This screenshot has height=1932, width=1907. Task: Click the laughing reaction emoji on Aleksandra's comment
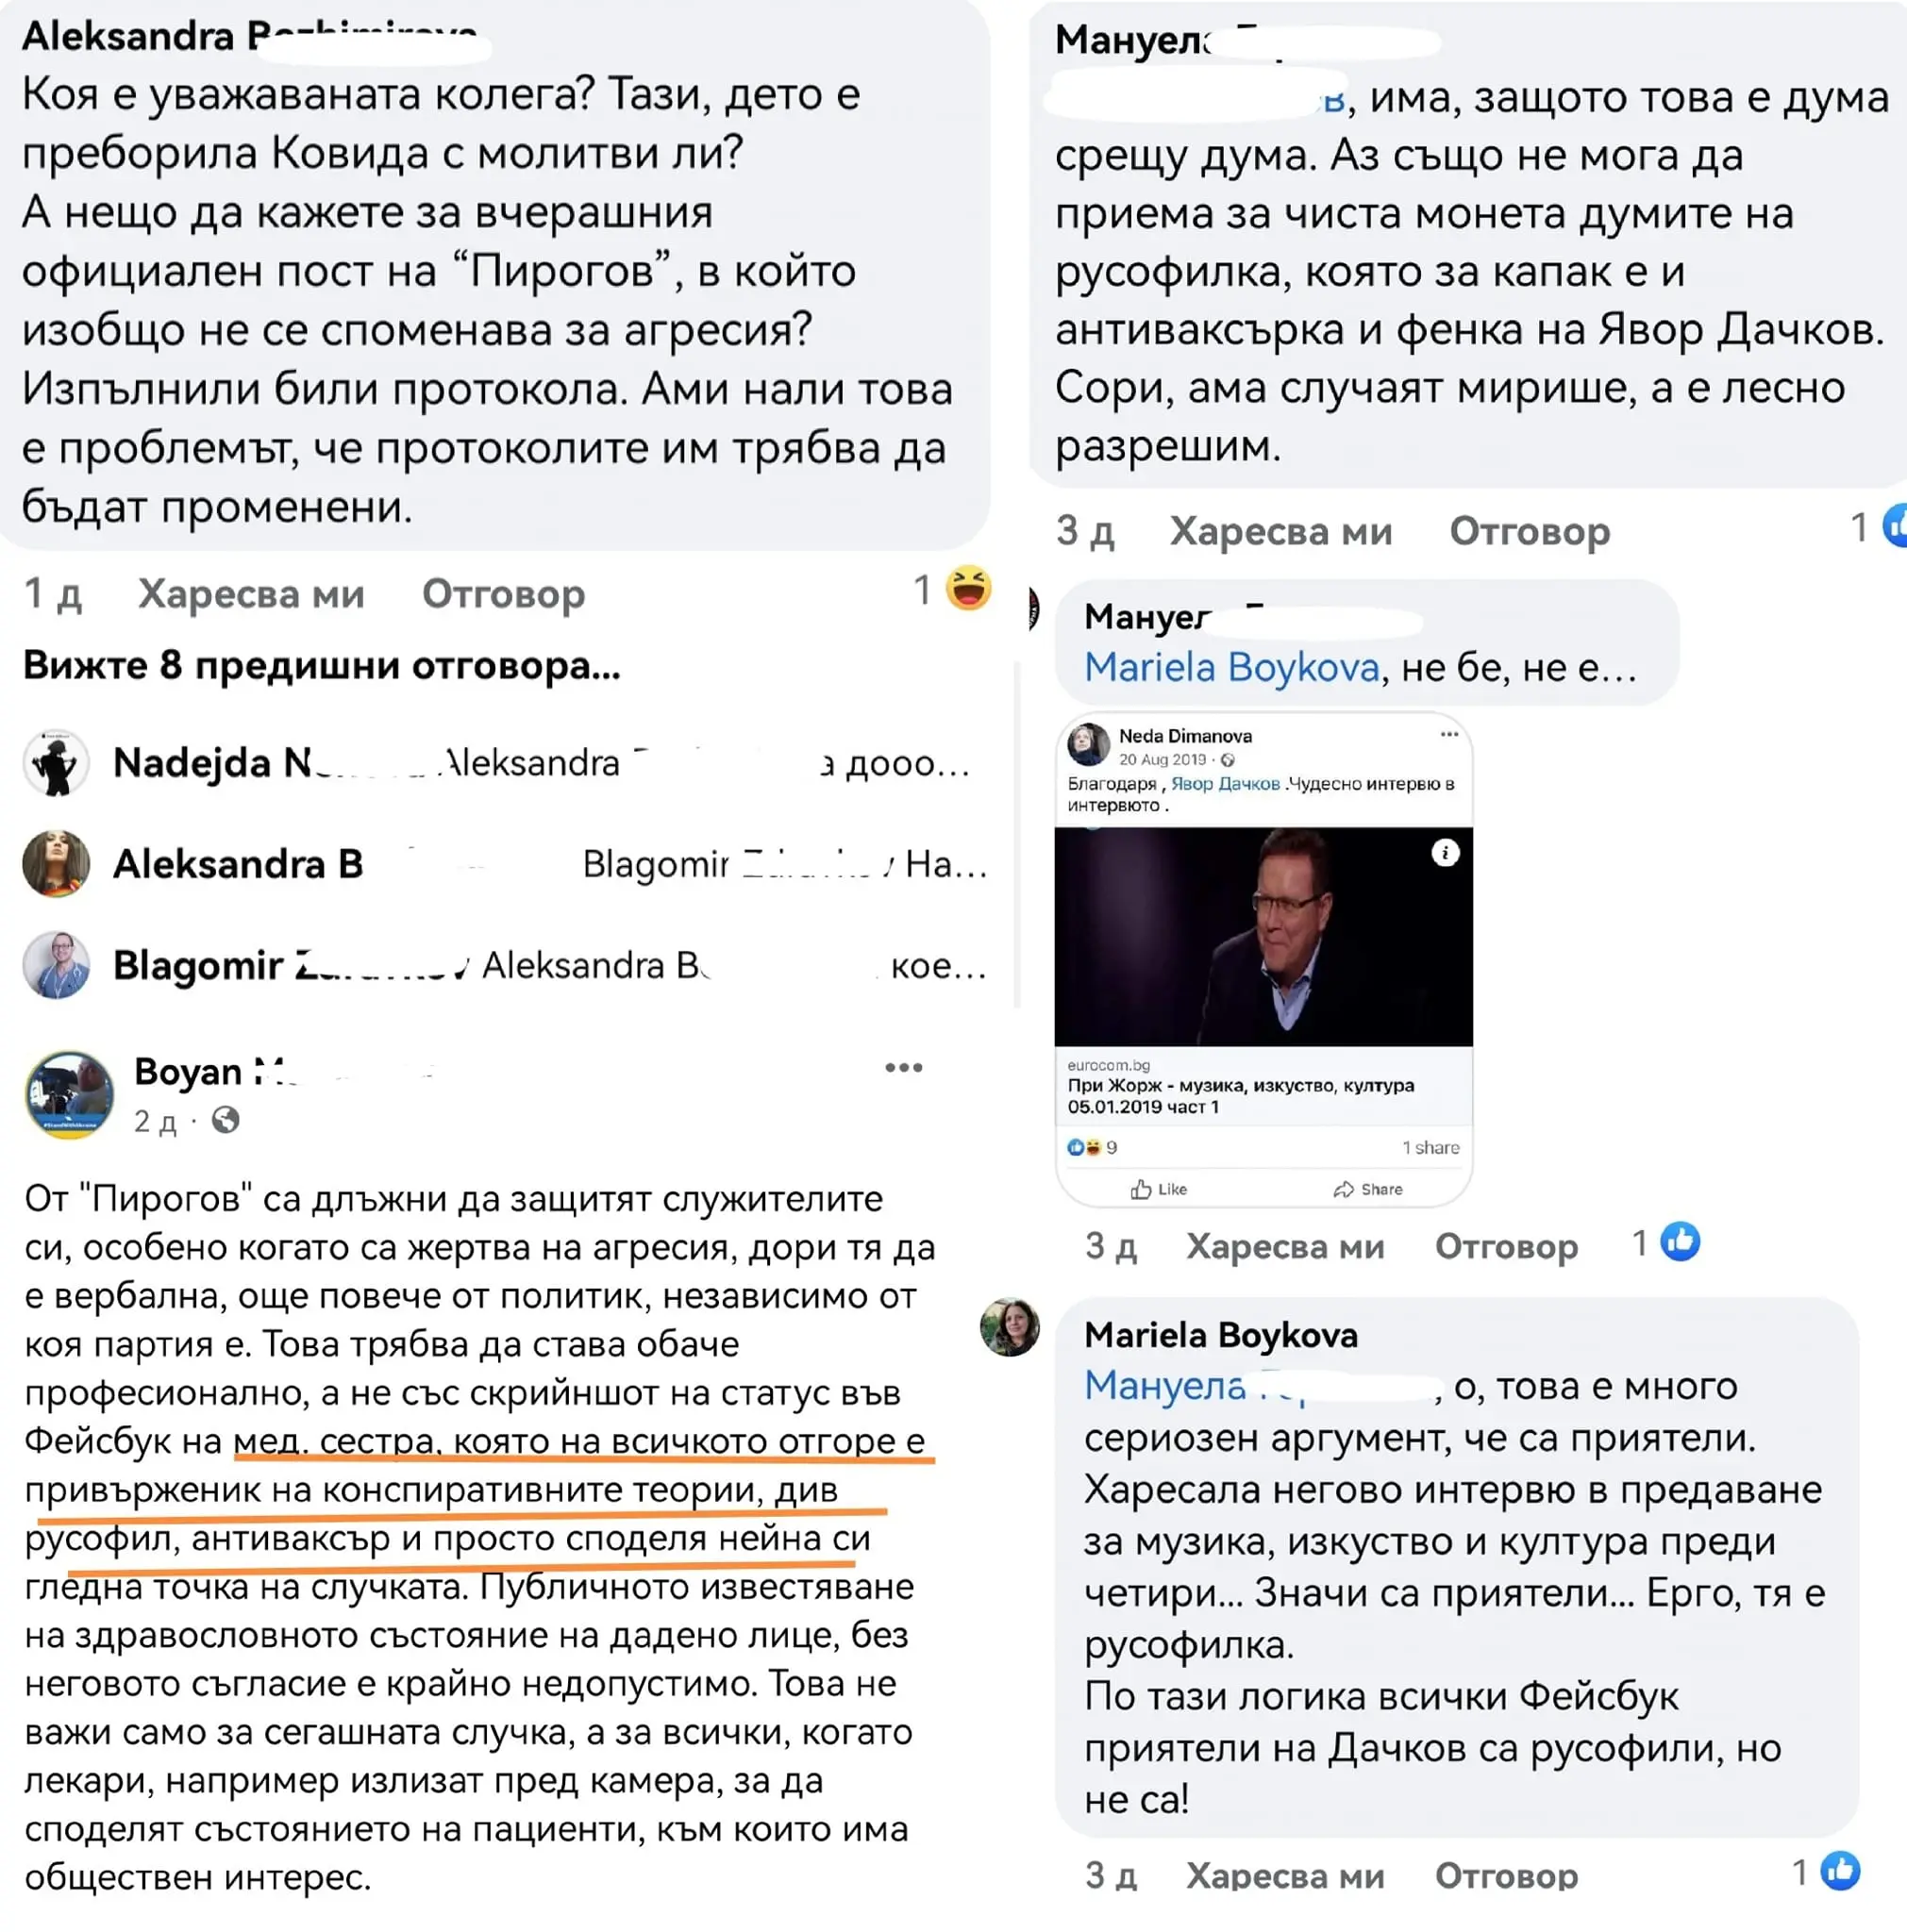click(x=968, y=588)
